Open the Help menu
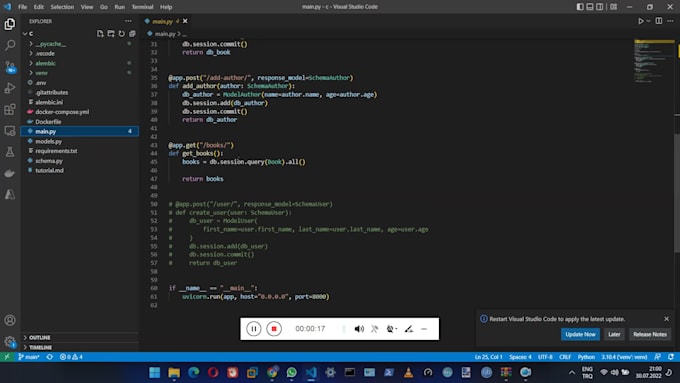The image size is (680, 383). [x=166, y=7]
